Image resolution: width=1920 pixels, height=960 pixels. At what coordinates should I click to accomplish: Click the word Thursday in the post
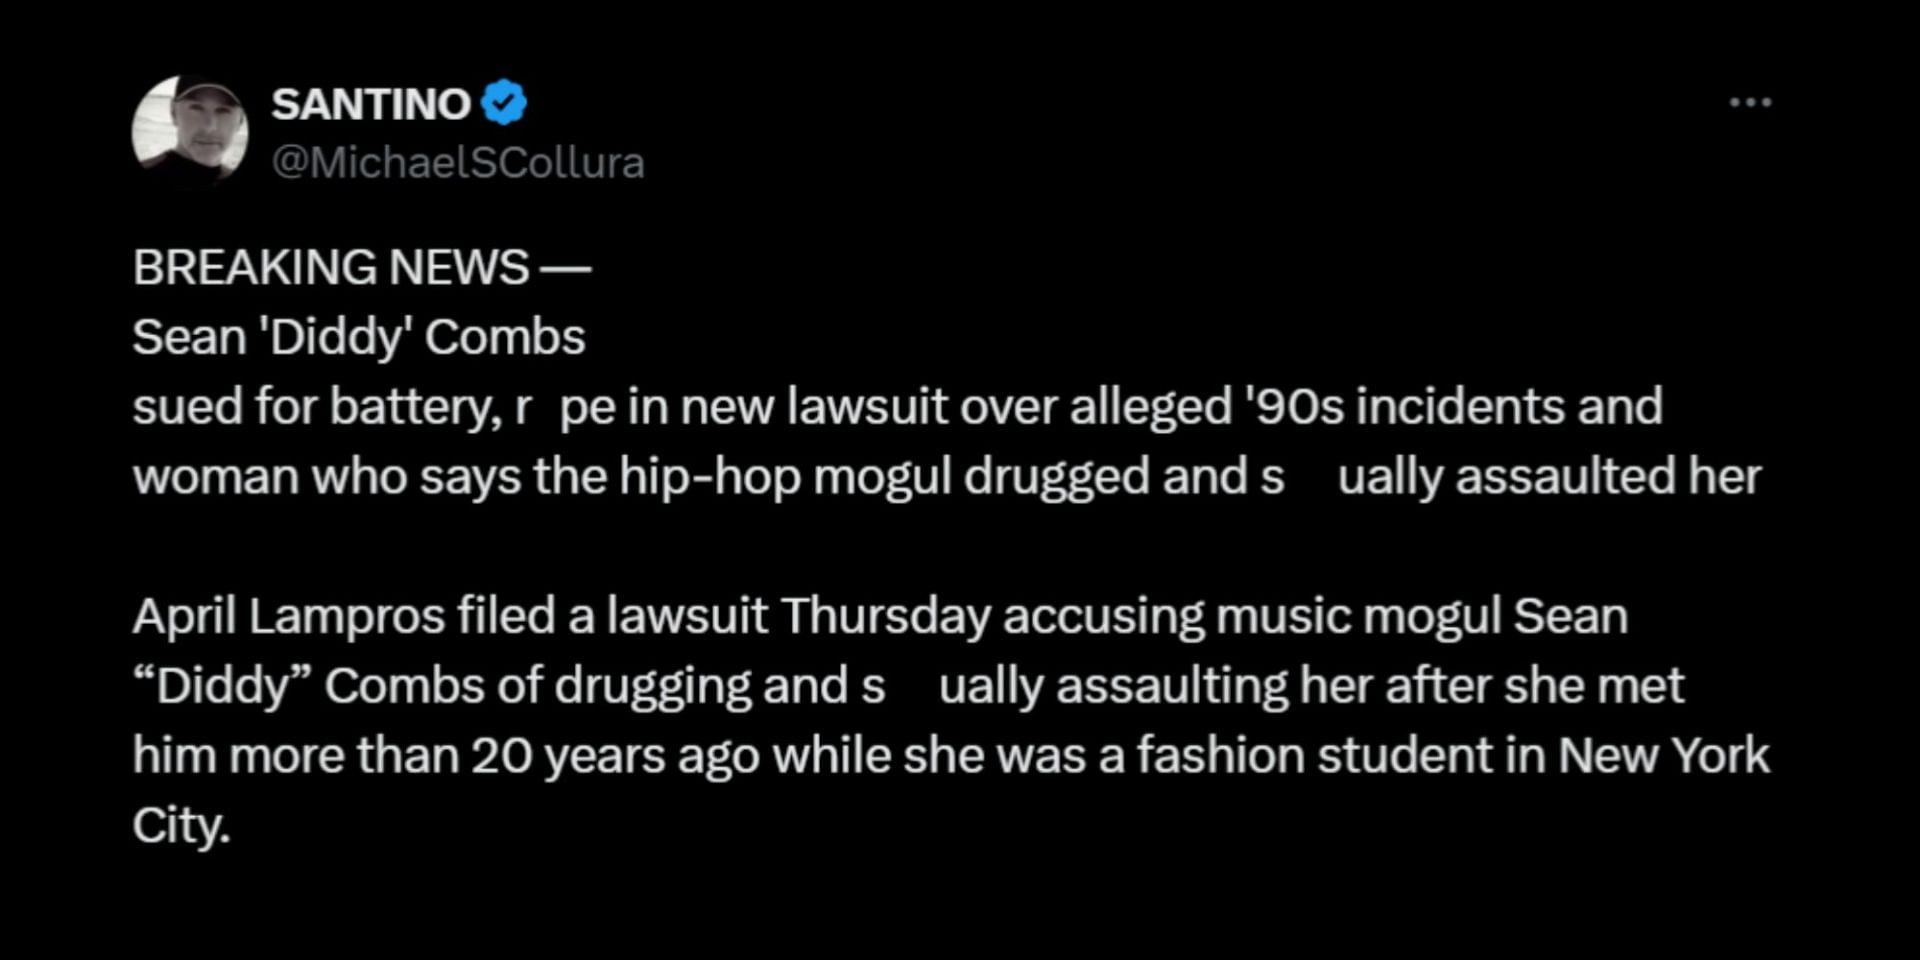[885, 616]
